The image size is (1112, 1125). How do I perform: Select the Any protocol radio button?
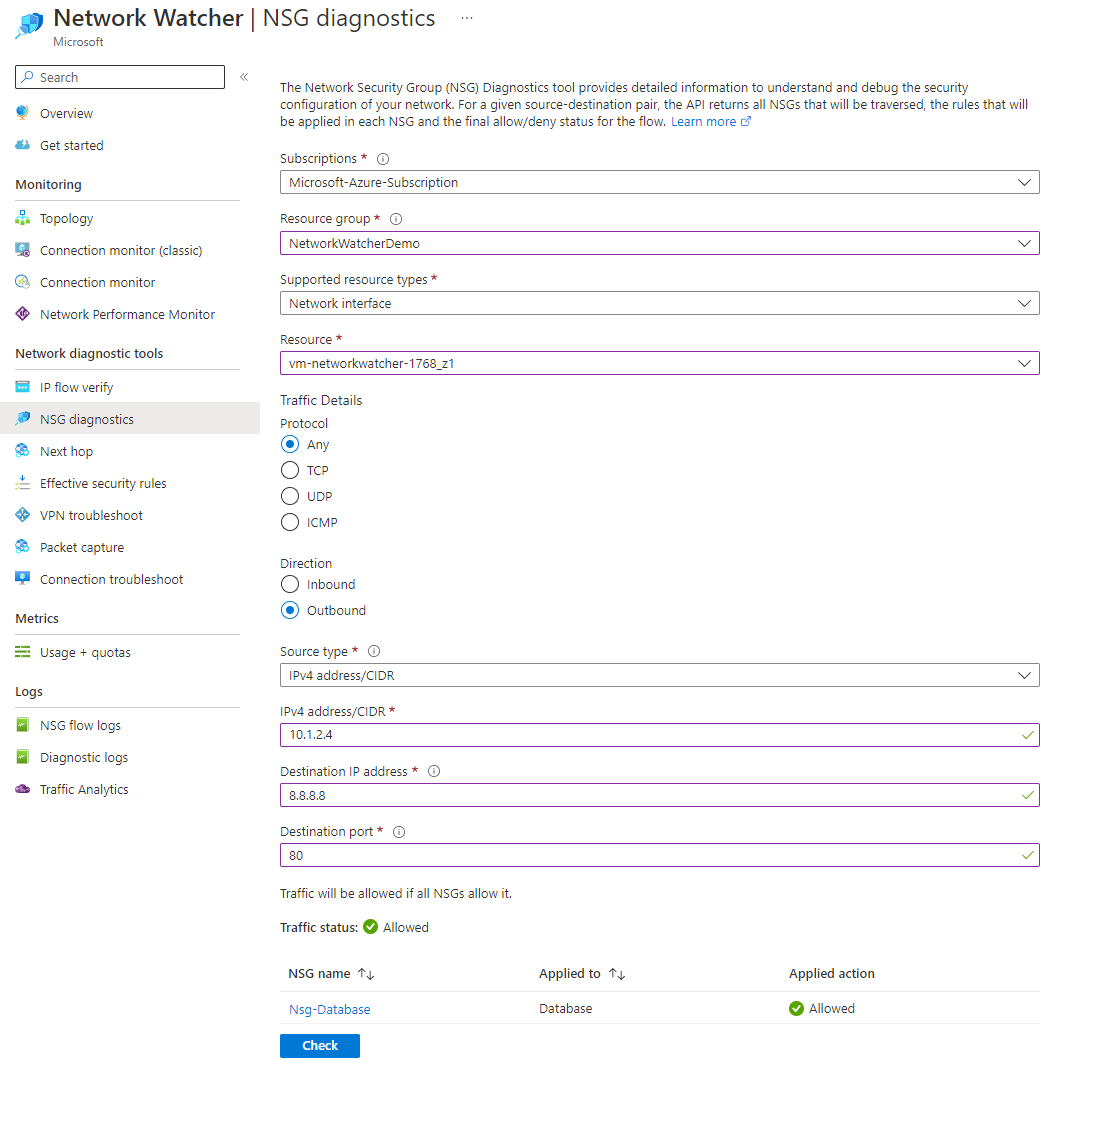[x=290, y=444]
